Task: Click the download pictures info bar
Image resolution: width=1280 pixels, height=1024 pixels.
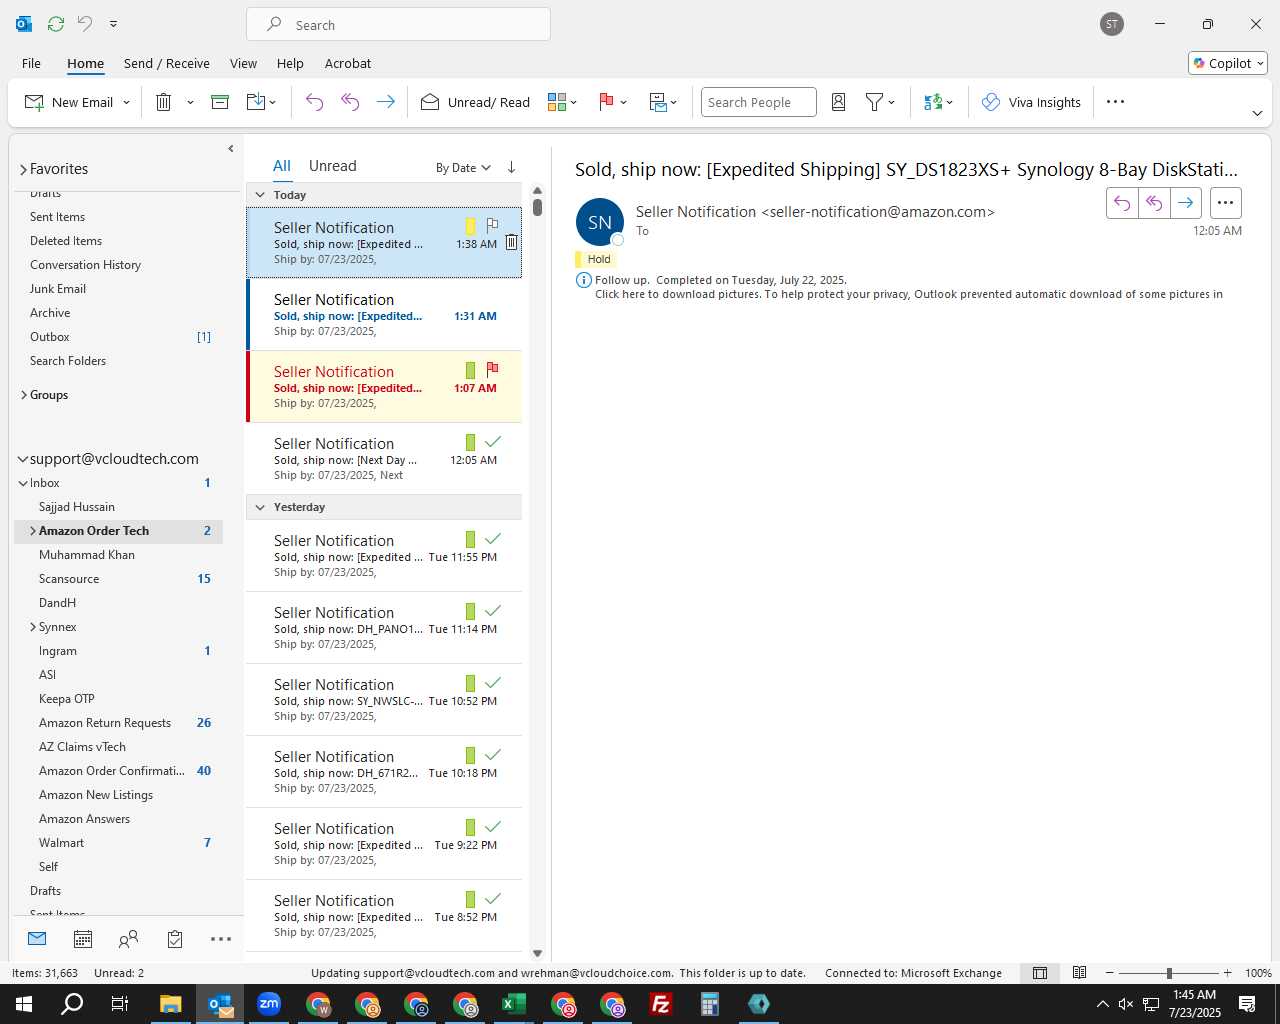Action: (908, 294)
